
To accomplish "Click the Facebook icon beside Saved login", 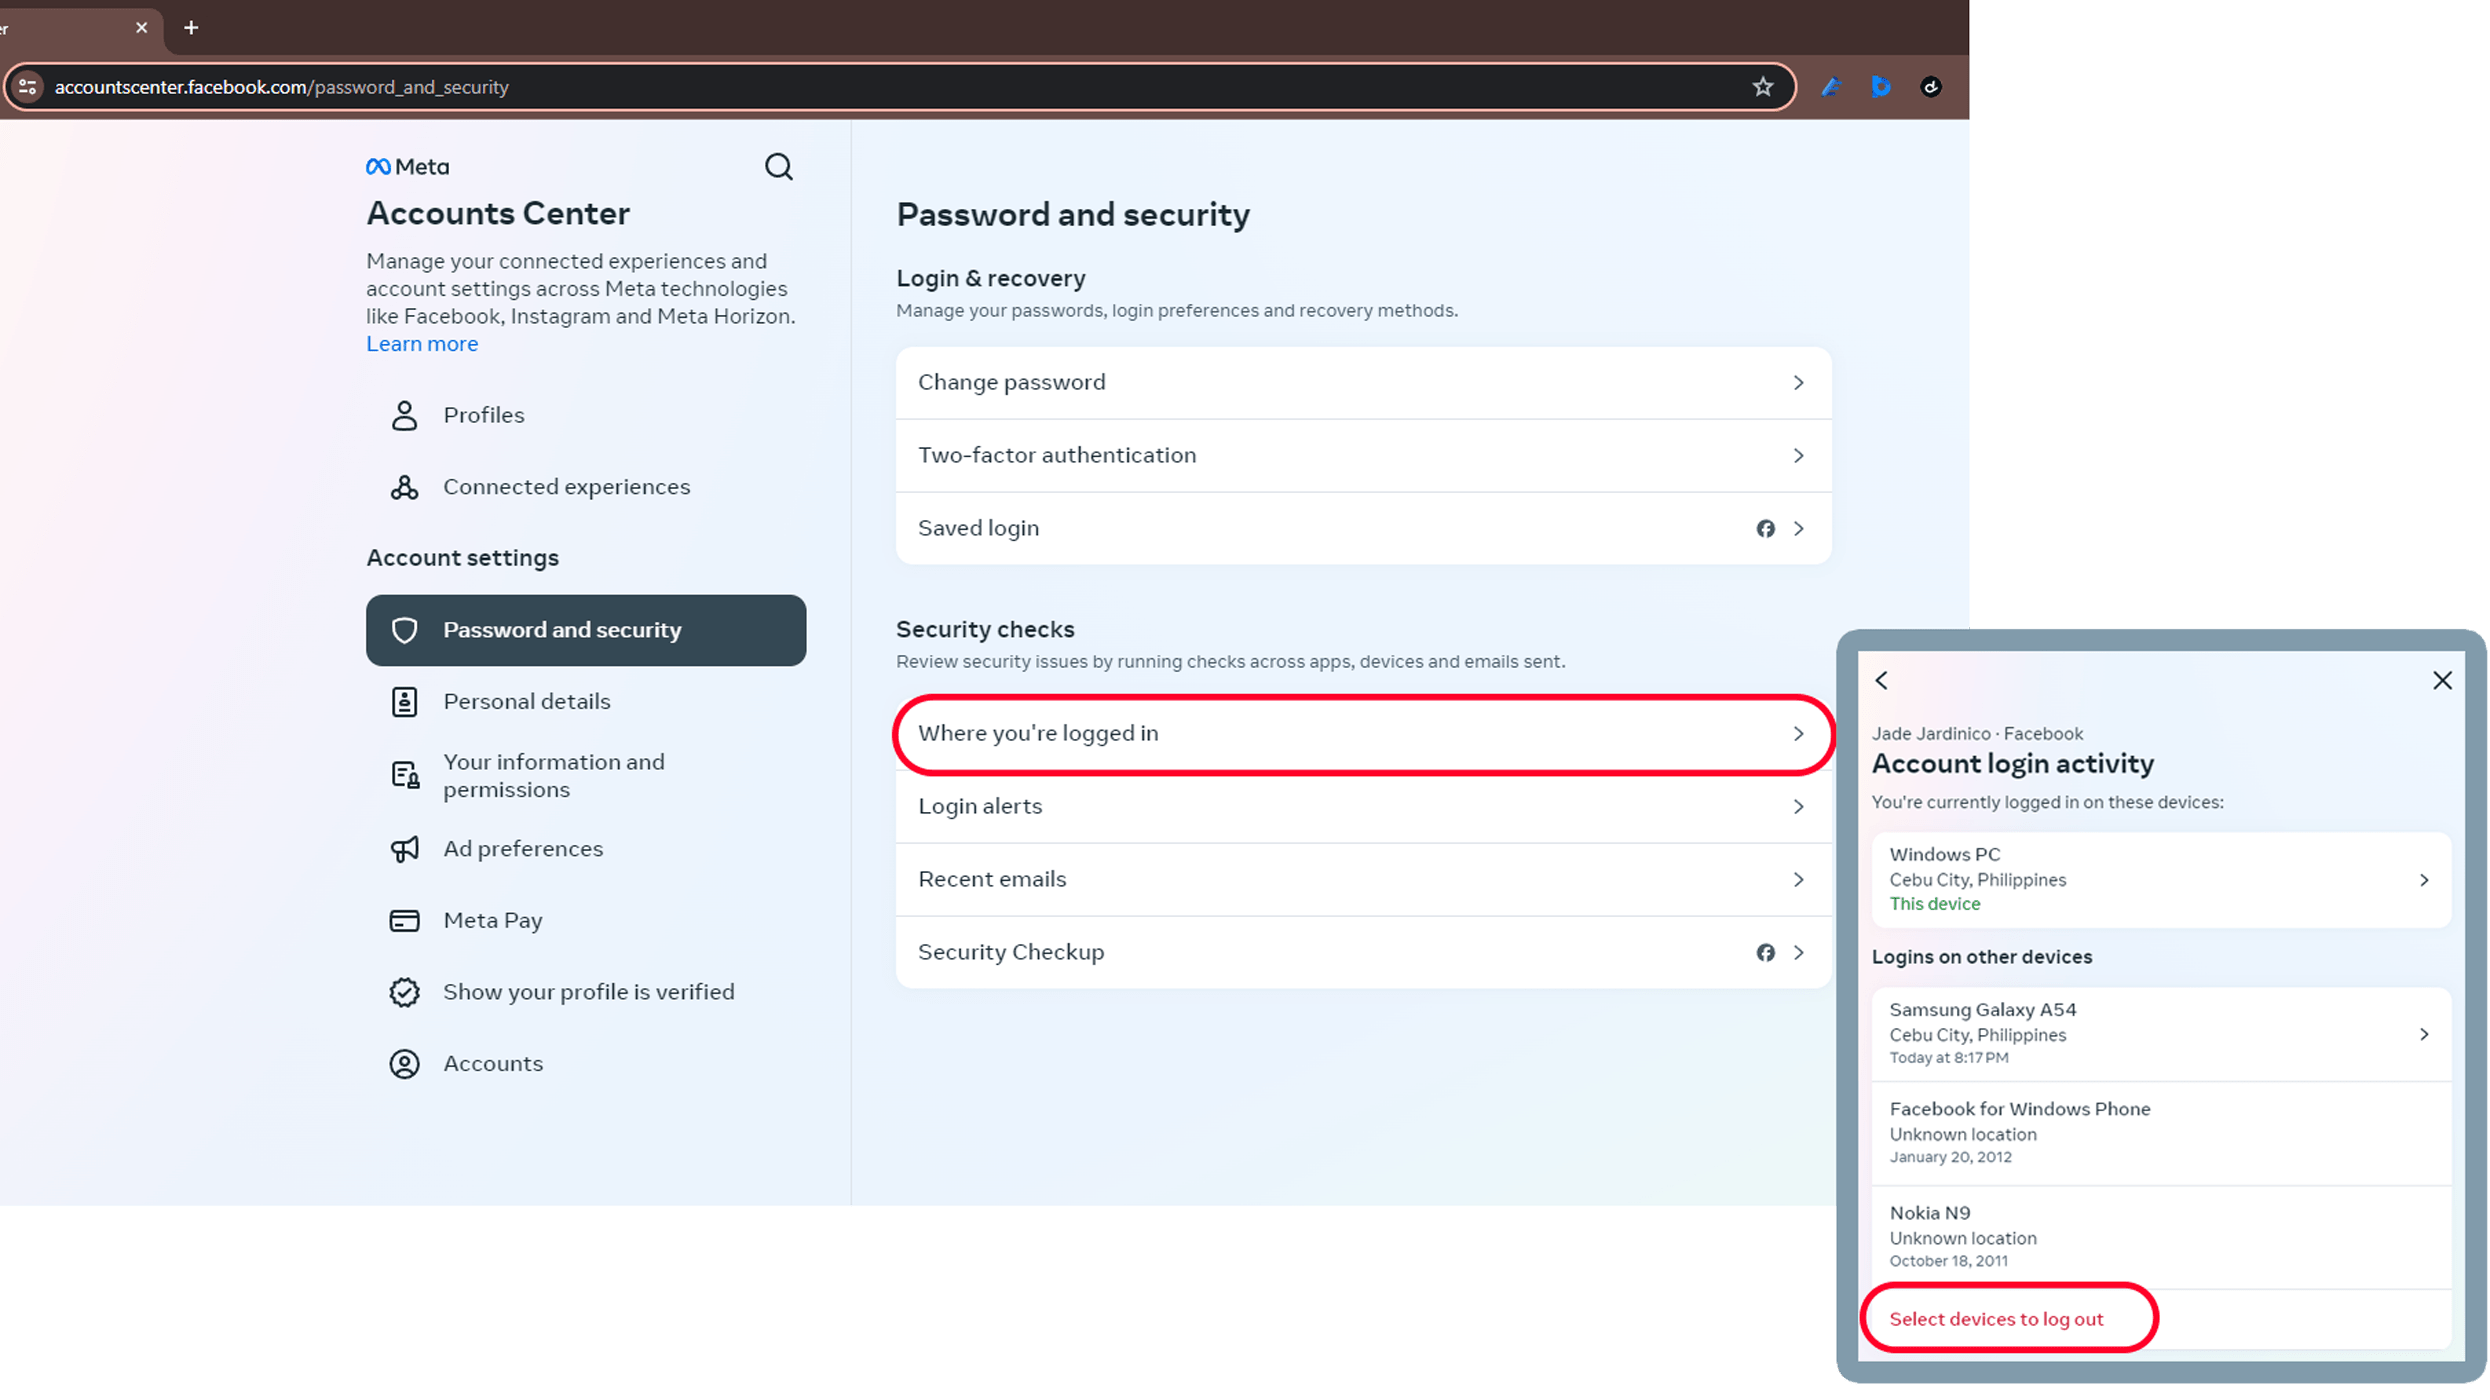I will pyautogui.click(x=1765, y=528).
